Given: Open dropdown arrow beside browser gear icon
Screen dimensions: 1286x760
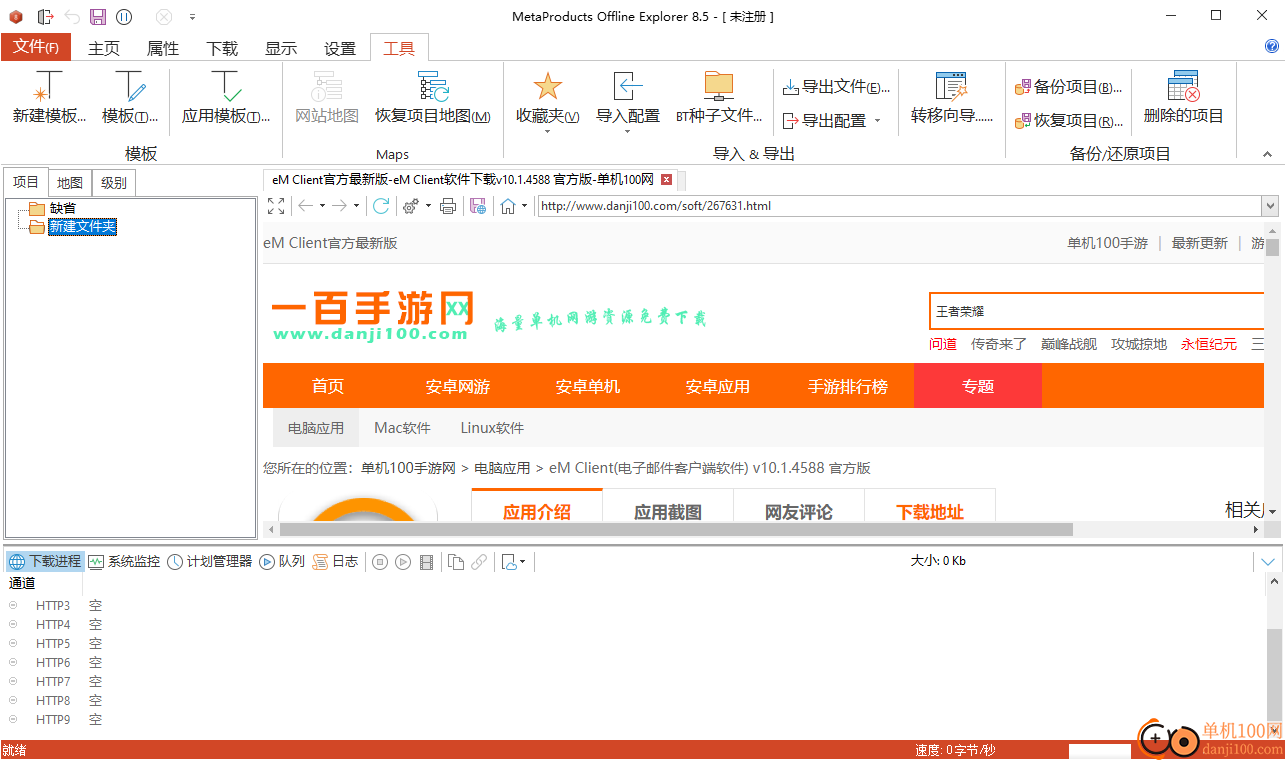Looking at the screenshot, I should click(428, 206).
